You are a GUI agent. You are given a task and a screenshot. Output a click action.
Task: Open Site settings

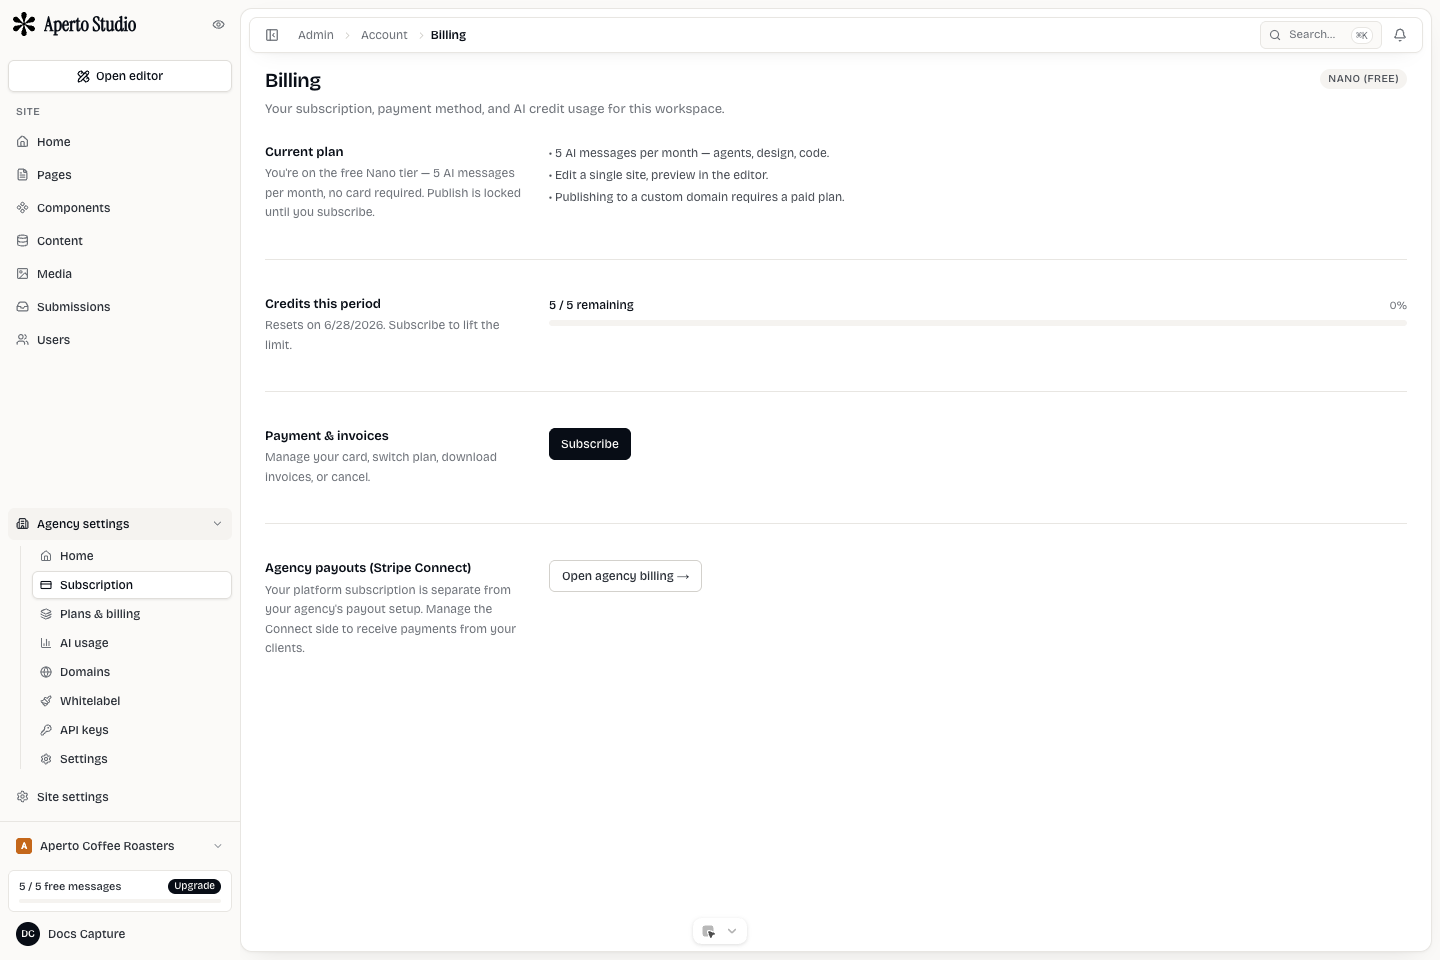(x=120, y=797)
